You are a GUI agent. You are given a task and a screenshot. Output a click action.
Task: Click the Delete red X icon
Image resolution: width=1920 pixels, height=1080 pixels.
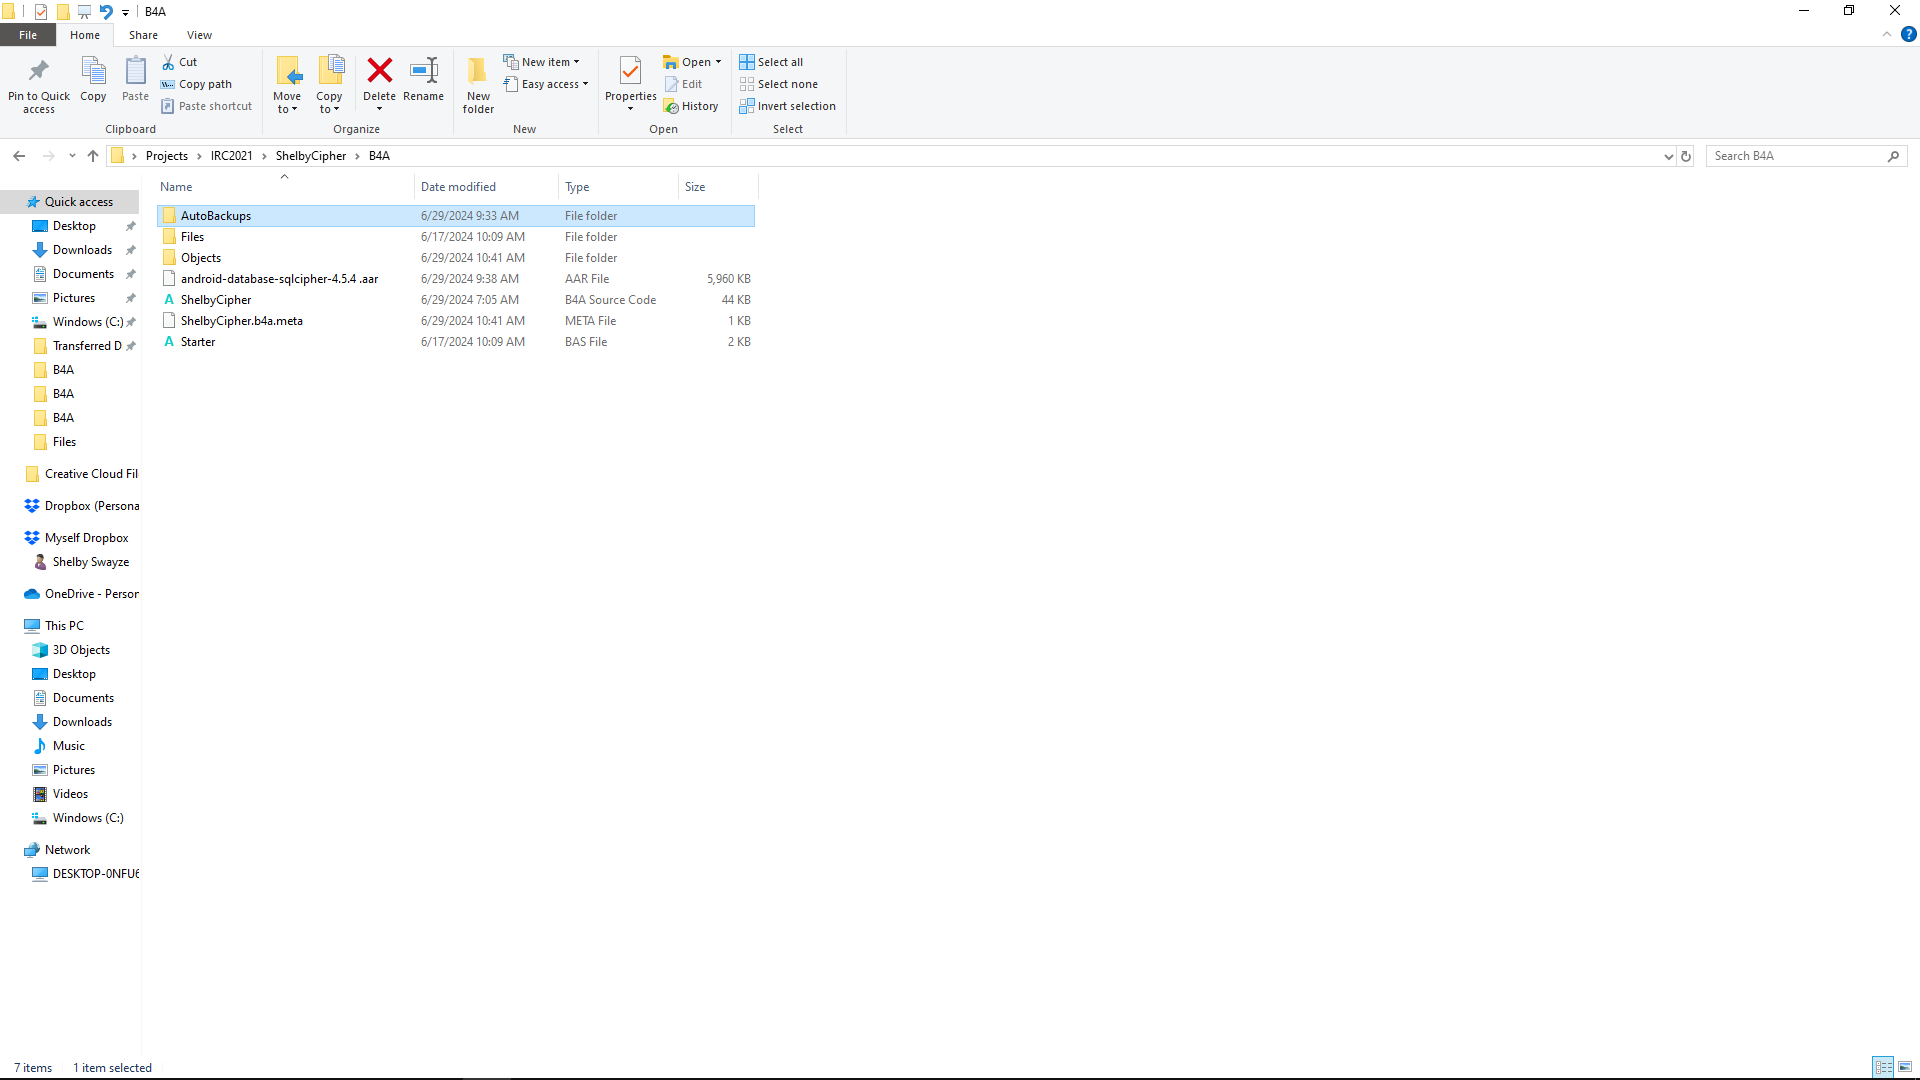379,71
